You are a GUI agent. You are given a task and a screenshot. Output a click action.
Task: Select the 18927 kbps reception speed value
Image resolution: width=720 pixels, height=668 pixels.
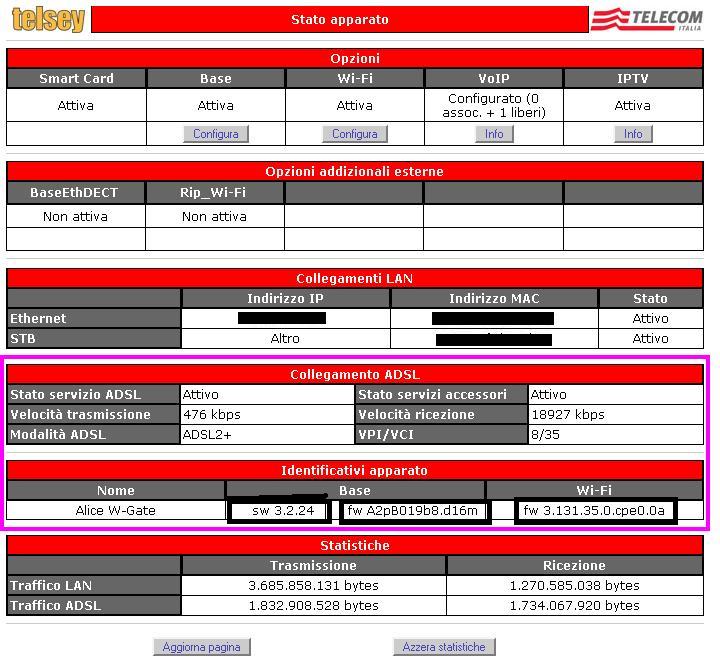tap(568, 415)
